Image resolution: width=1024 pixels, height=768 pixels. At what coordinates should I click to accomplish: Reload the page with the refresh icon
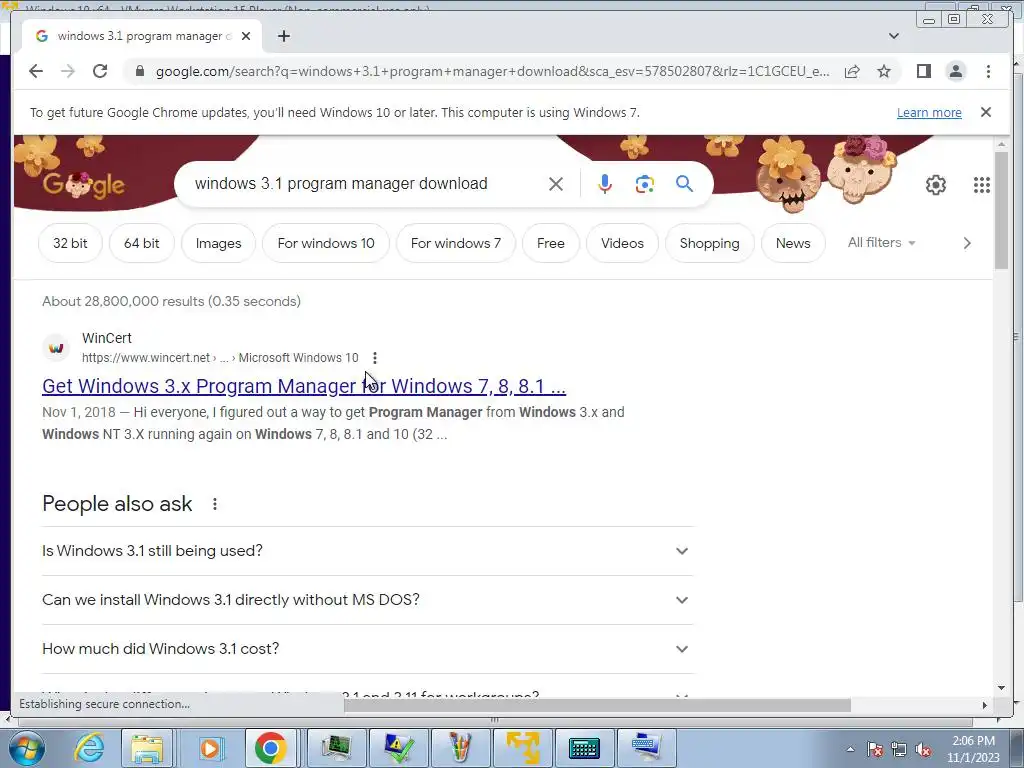point(100,71)
